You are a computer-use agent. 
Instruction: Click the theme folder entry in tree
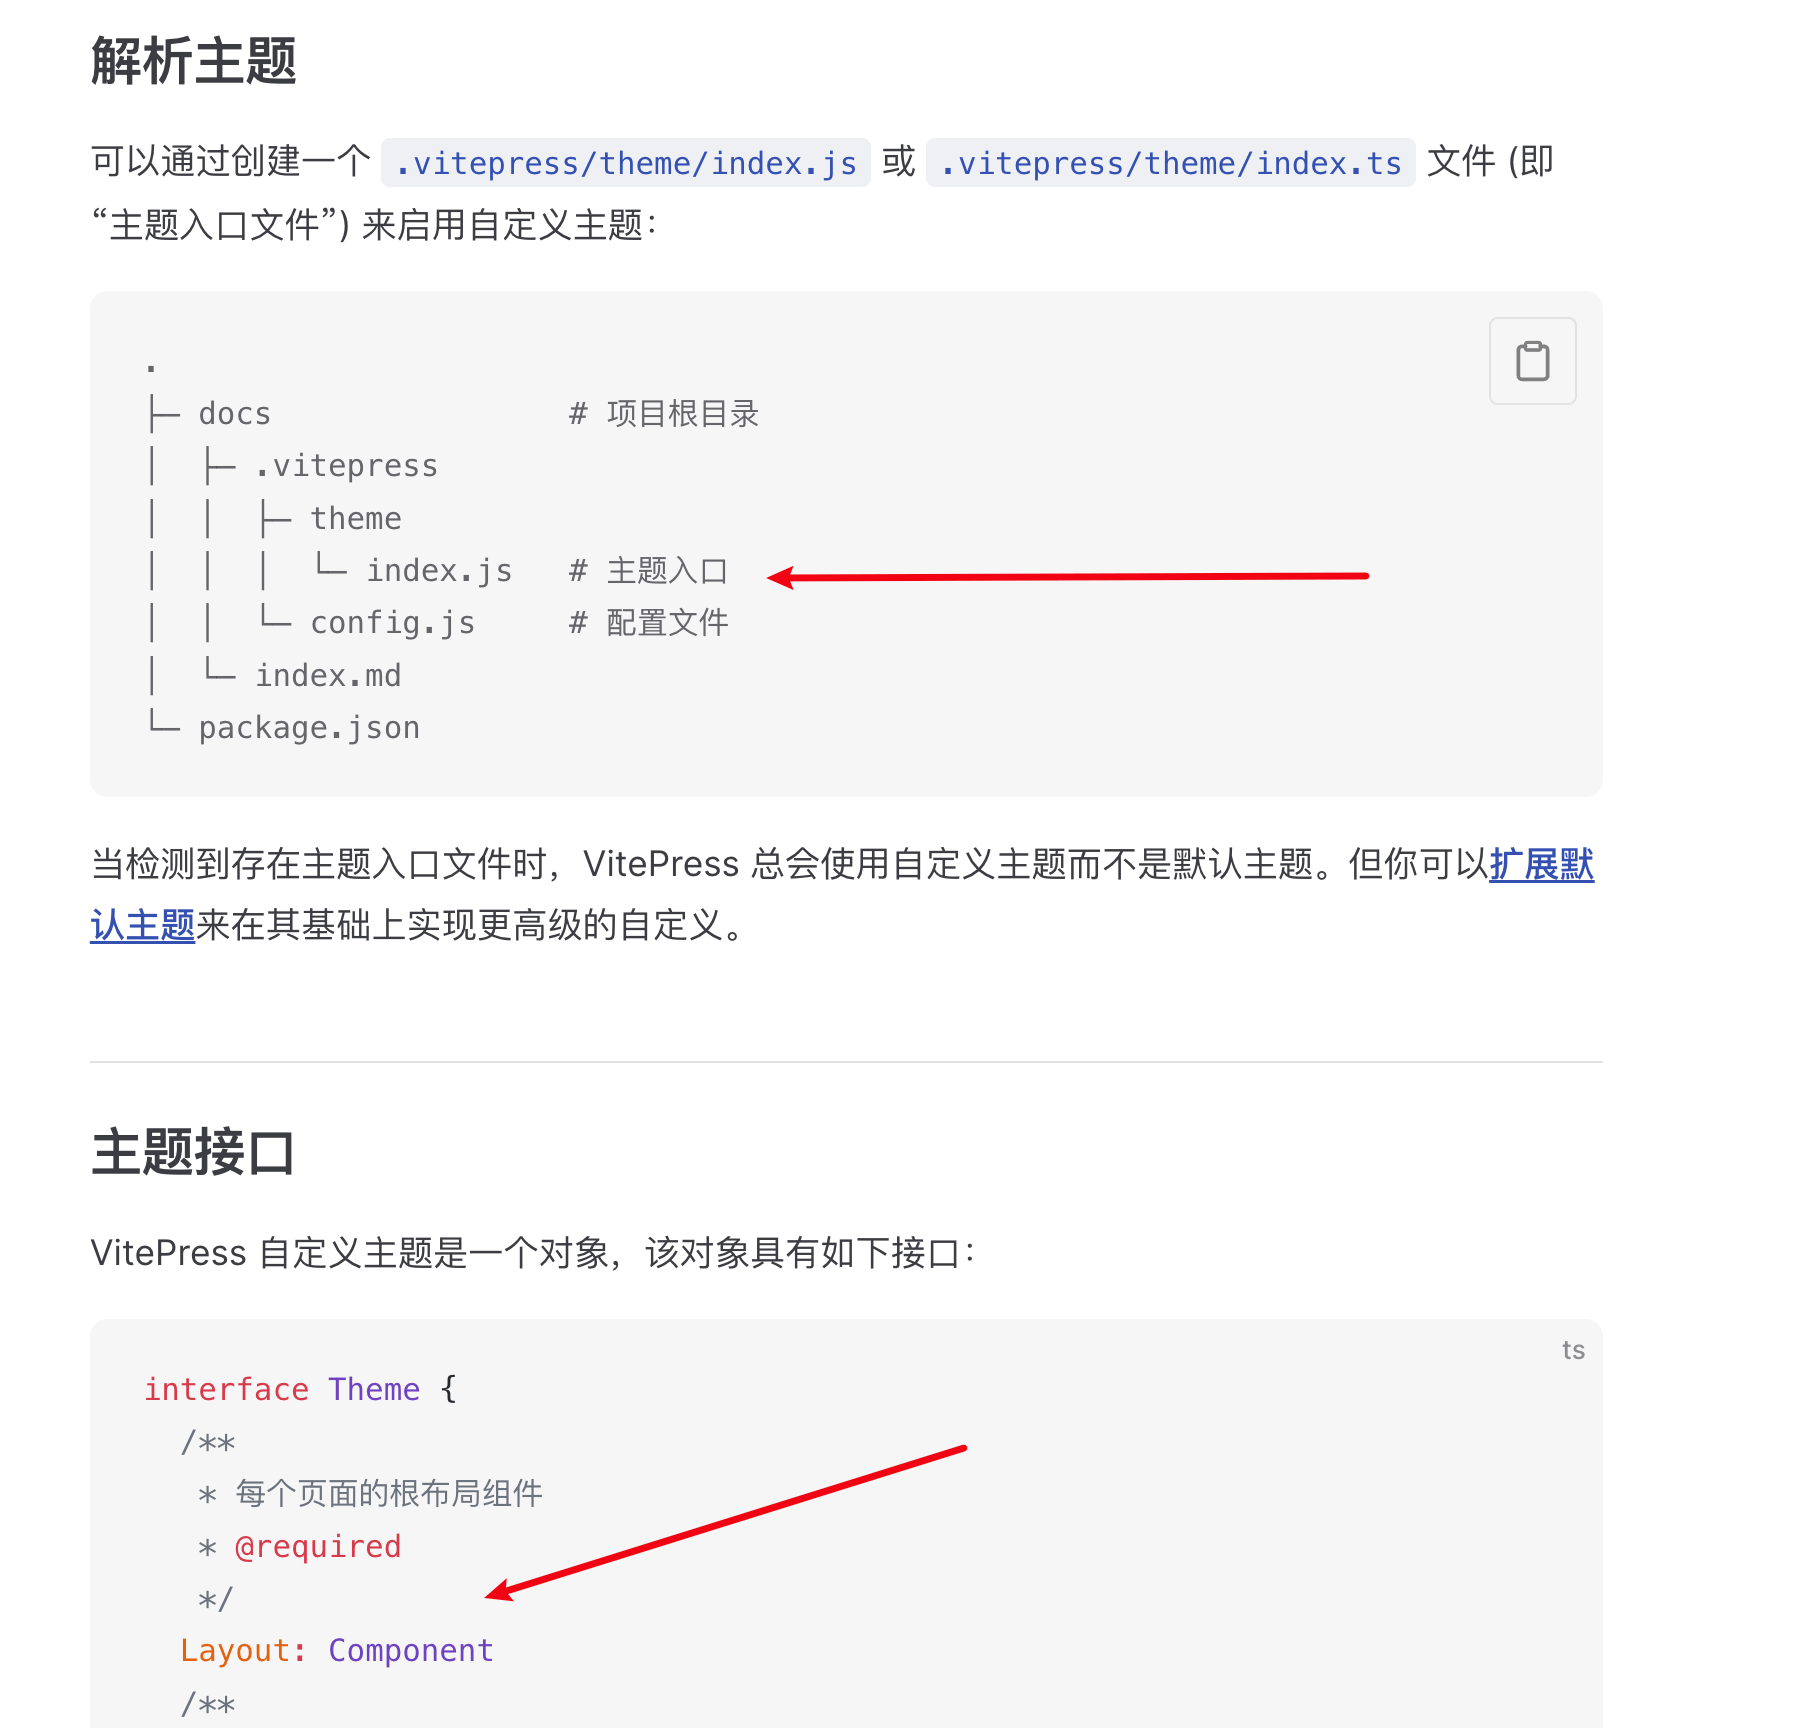point(356,518)
